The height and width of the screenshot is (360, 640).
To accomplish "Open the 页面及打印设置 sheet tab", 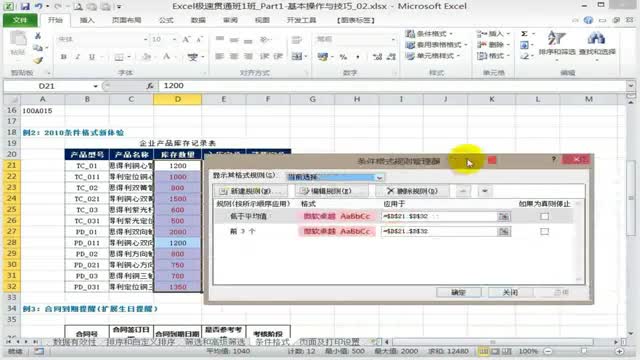I will 329,342.
